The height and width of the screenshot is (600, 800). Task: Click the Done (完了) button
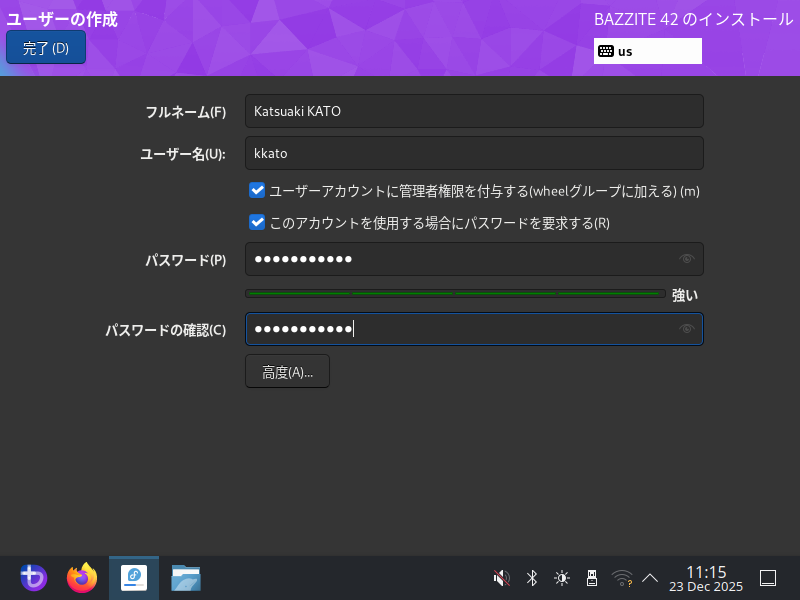[46, 48]
